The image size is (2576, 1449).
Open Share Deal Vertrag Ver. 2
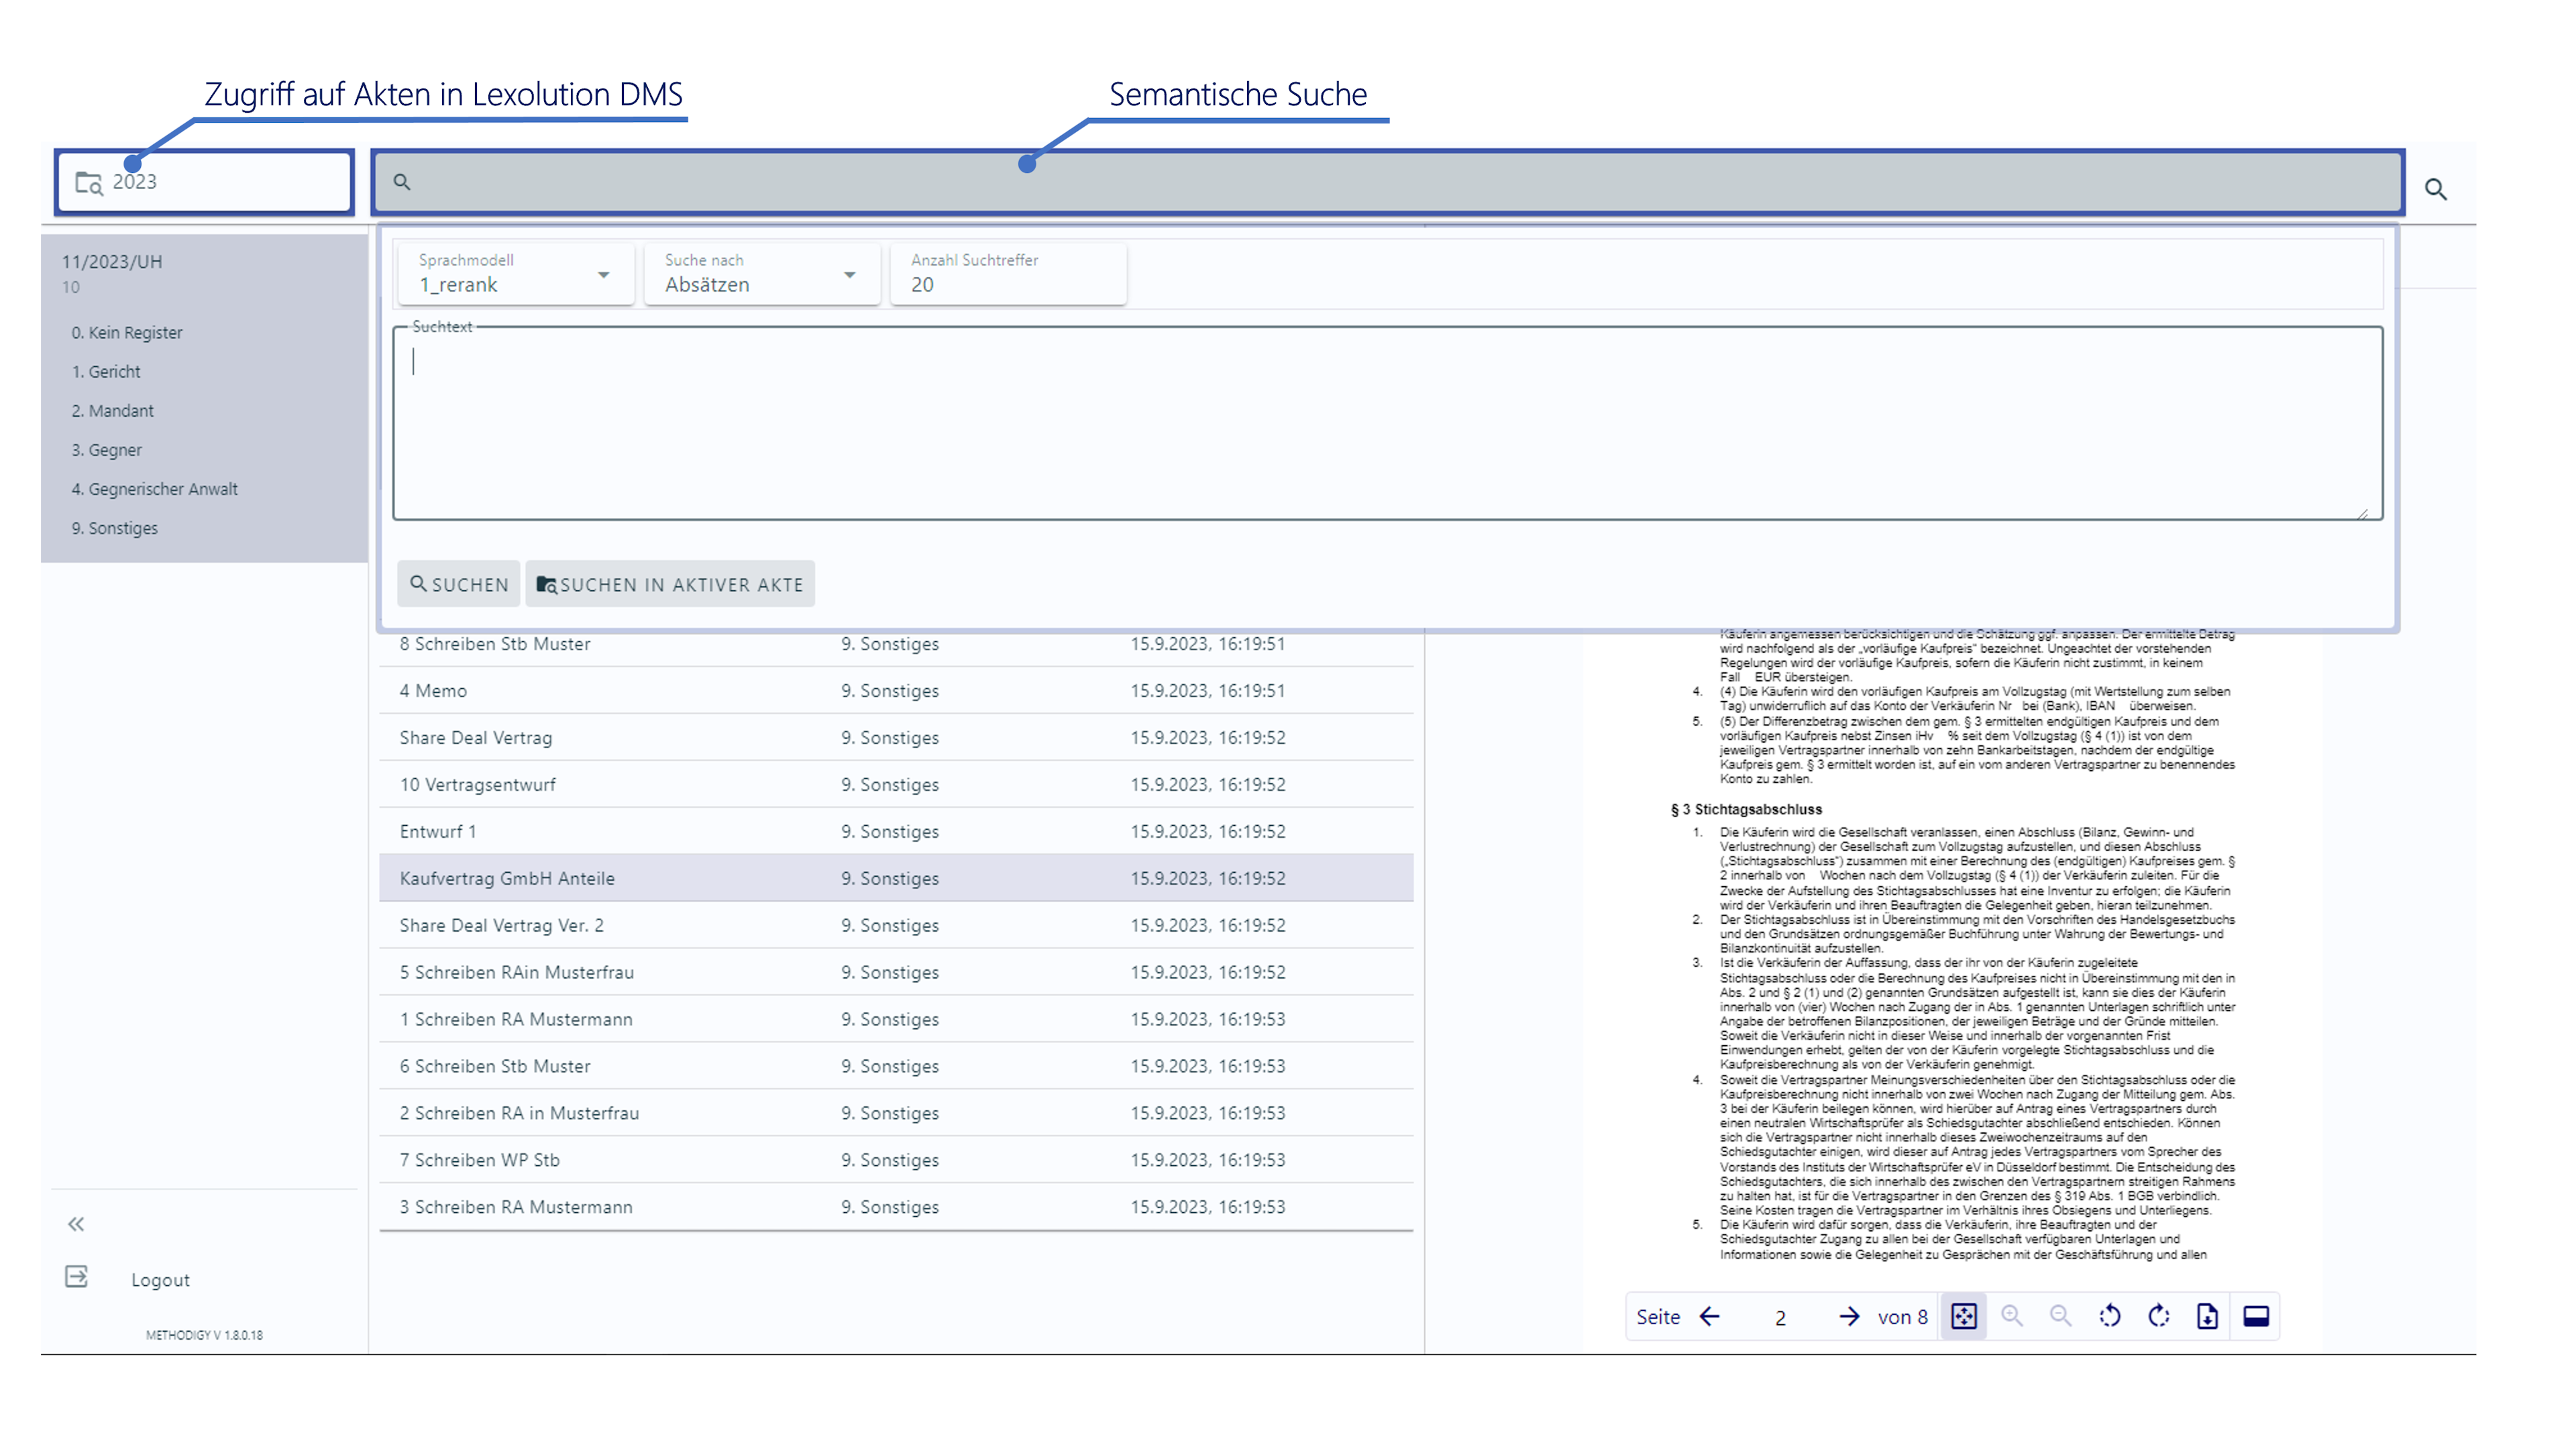coord(896,926)
